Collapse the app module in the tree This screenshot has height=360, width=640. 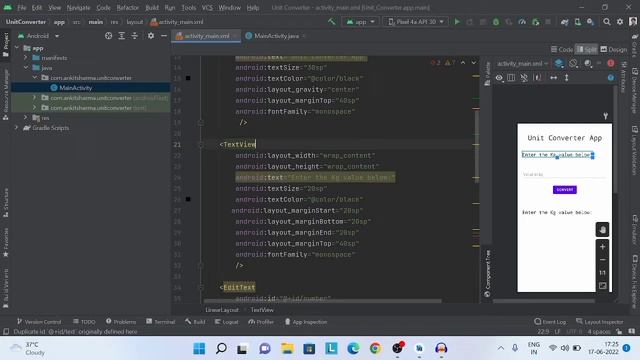(17, 48)
